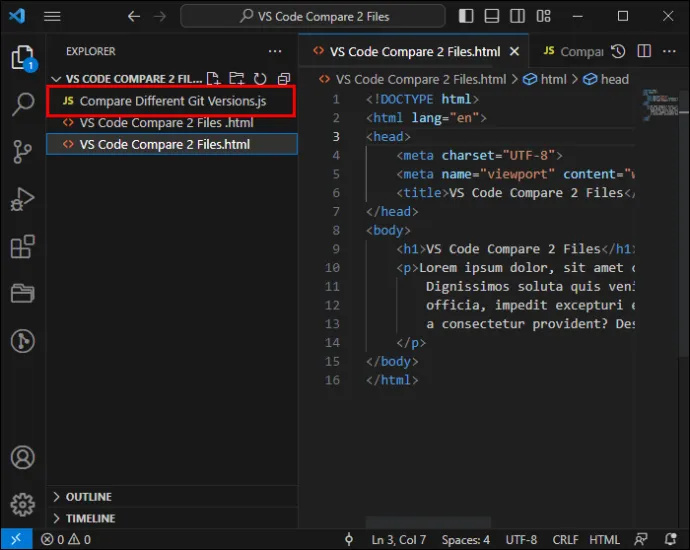Open the Extensions view
690x550 pixels.
coord(23,246)
